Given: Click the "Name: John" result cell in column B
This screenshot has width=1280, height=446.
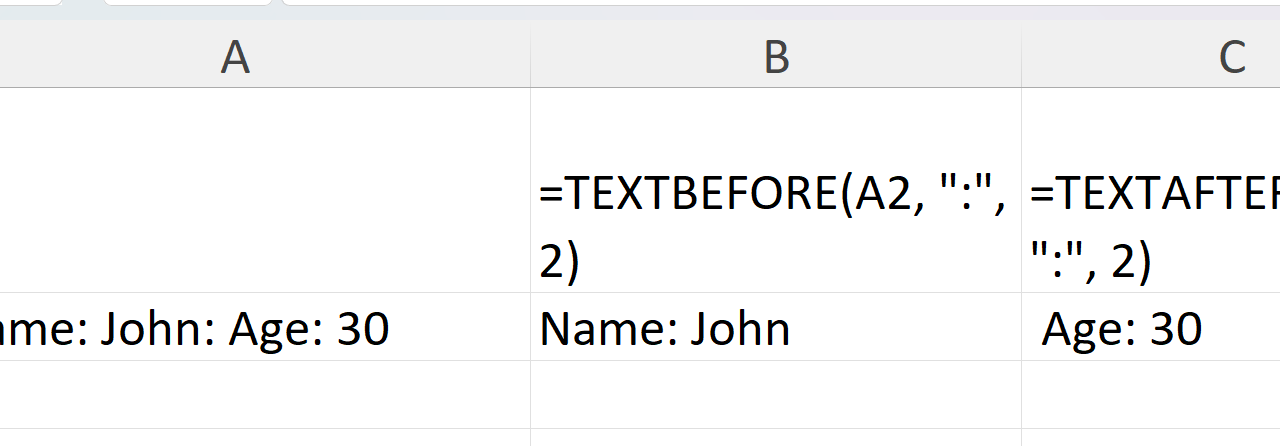Looking at the screenshot, I should pyautogui.click(x=776, y=328).
